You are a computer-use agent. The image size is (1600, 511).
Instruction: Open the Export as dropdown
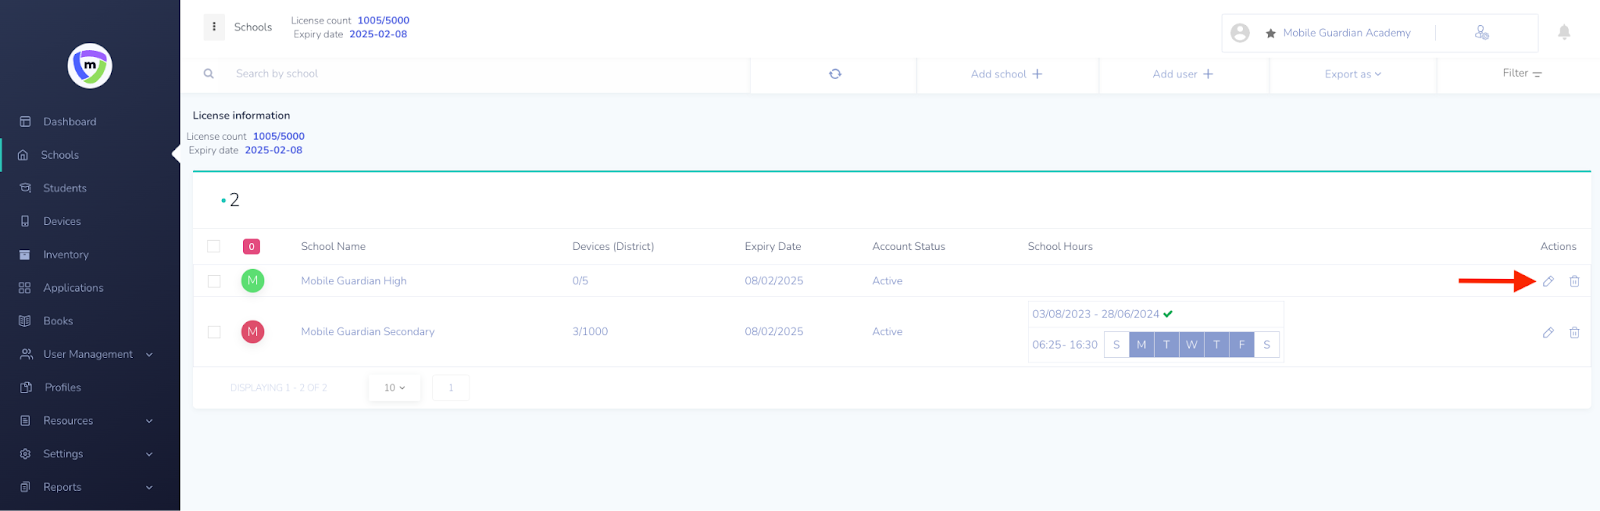coord(1352,74)
